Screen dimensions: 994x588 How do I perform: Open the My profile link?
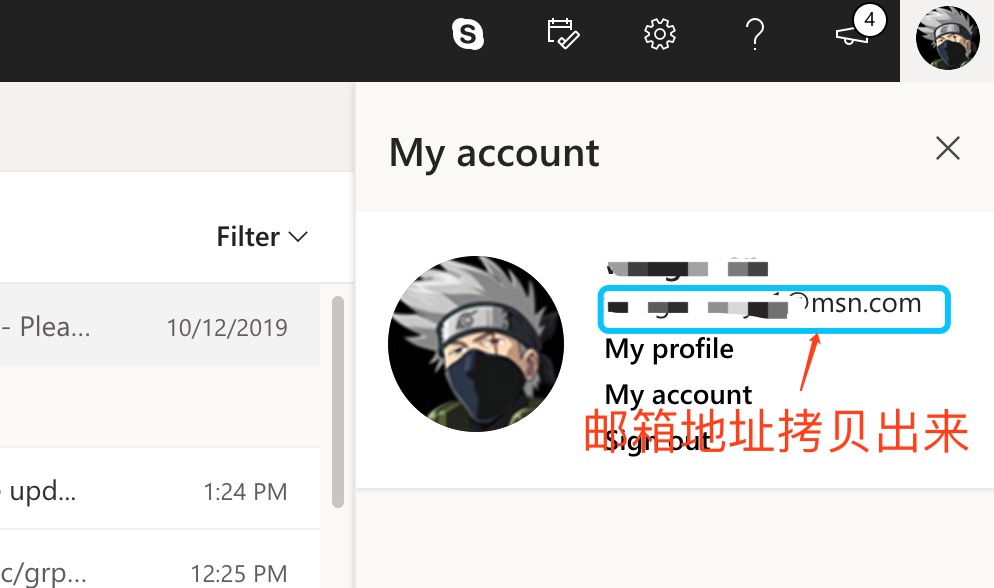tap(669, 349)
